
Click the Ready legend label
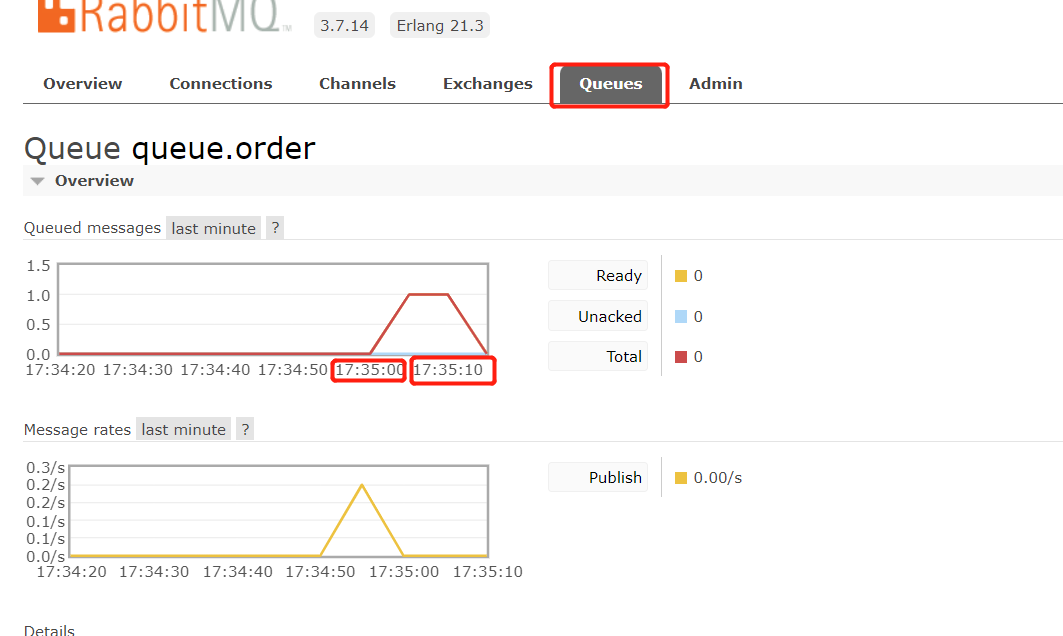tap(598, 275)
